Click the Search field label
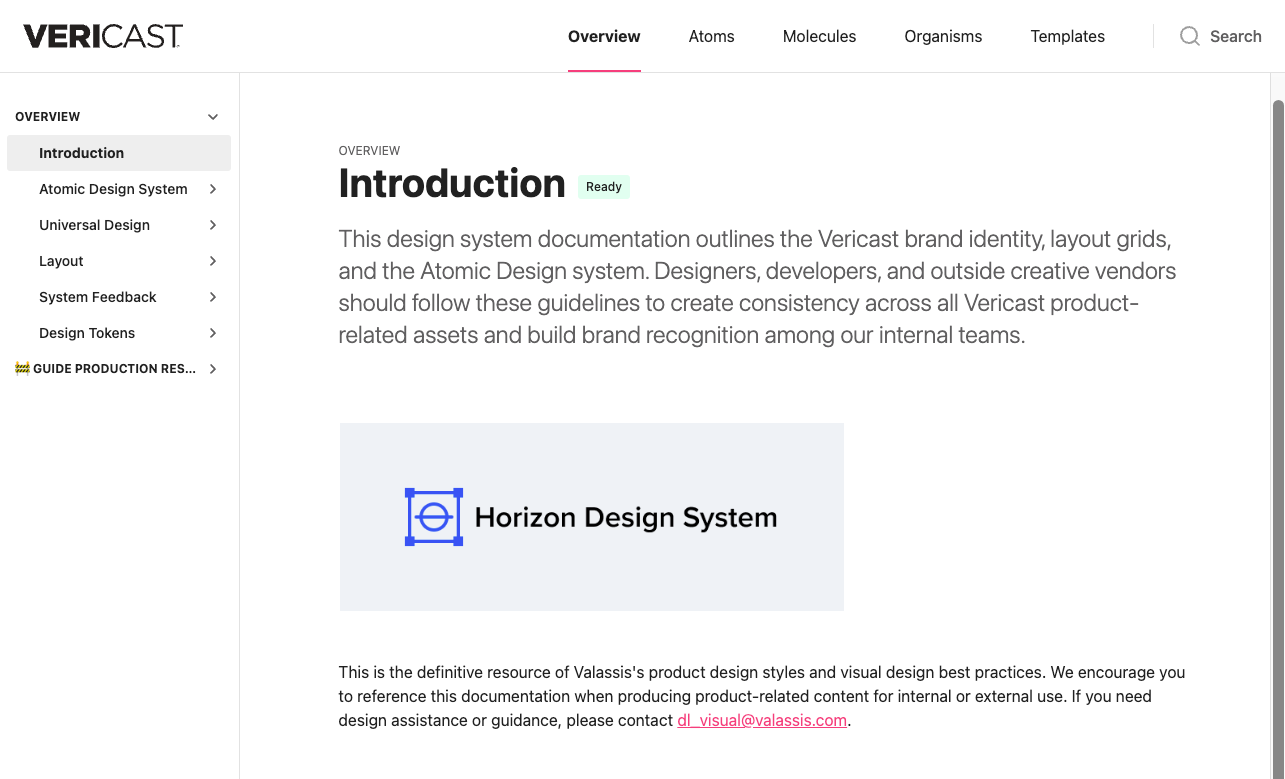Image resolution: width=1285 pixels, height=779 pixels. click(1236, 36)
